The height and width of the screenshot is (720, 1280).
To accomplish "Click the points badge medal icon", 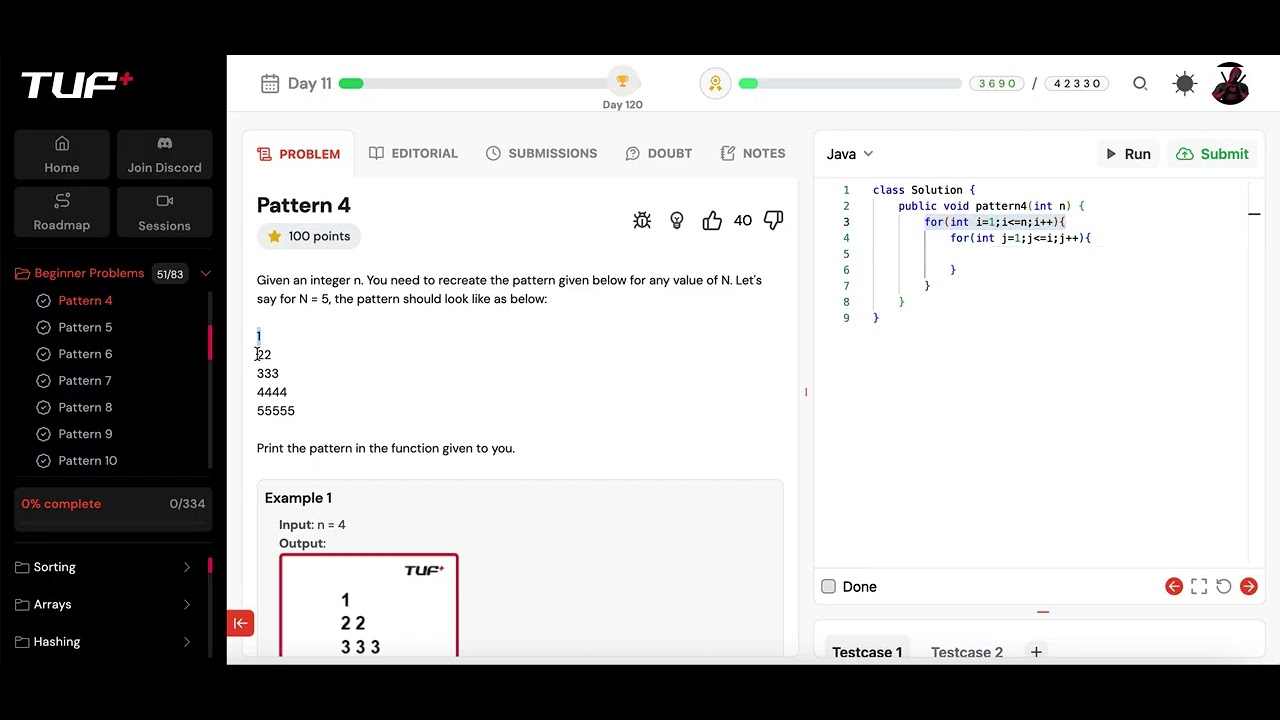I will click(715, 83).
